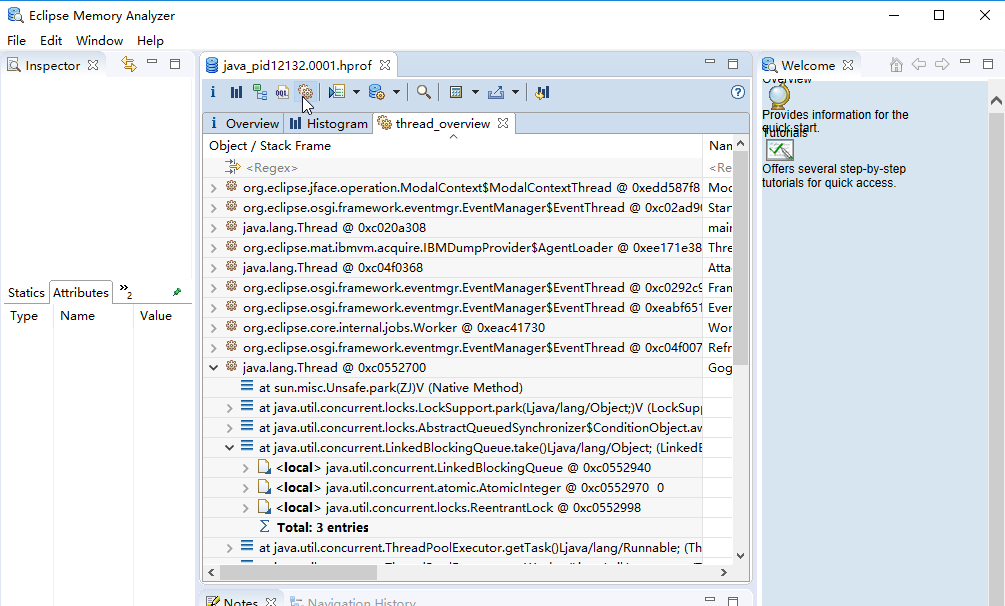
Task: Click the export toolbar icon
Action: pyautogui.click(x=495, y=92)
